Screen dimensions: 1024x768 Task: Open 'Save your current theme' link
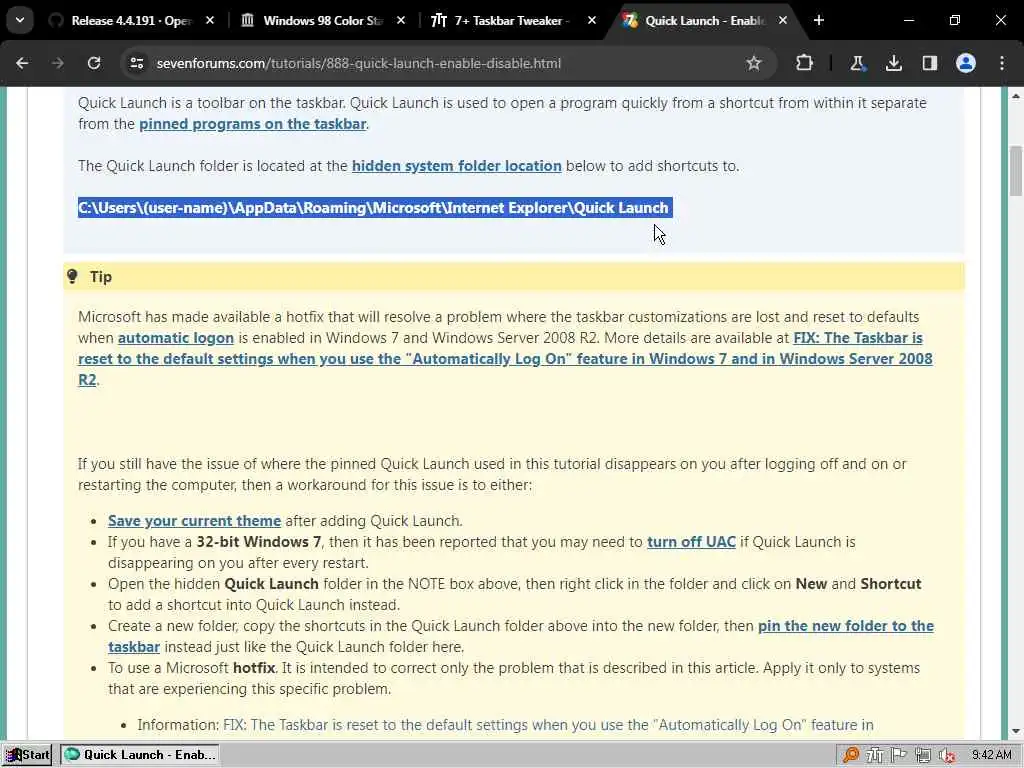tap(195, 521)
